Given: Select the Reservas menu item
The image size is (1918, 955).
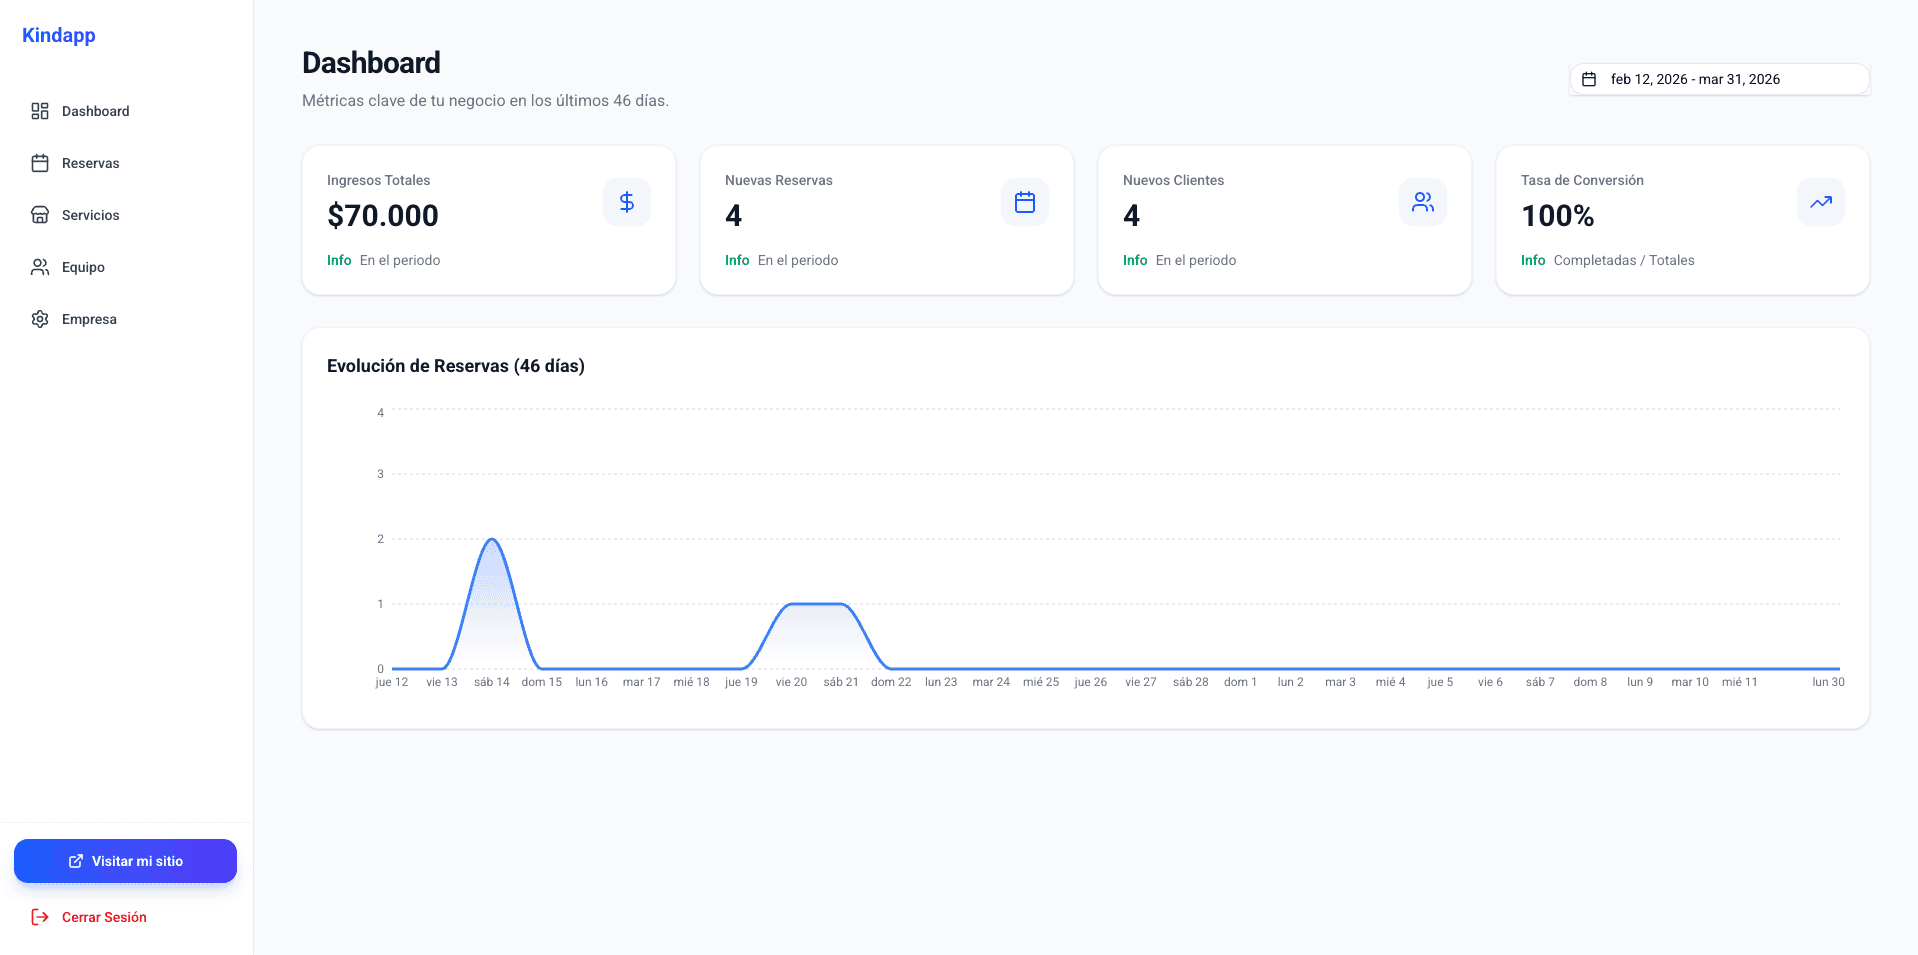Looking at the screenshot, I should click(x=90, y=163).
